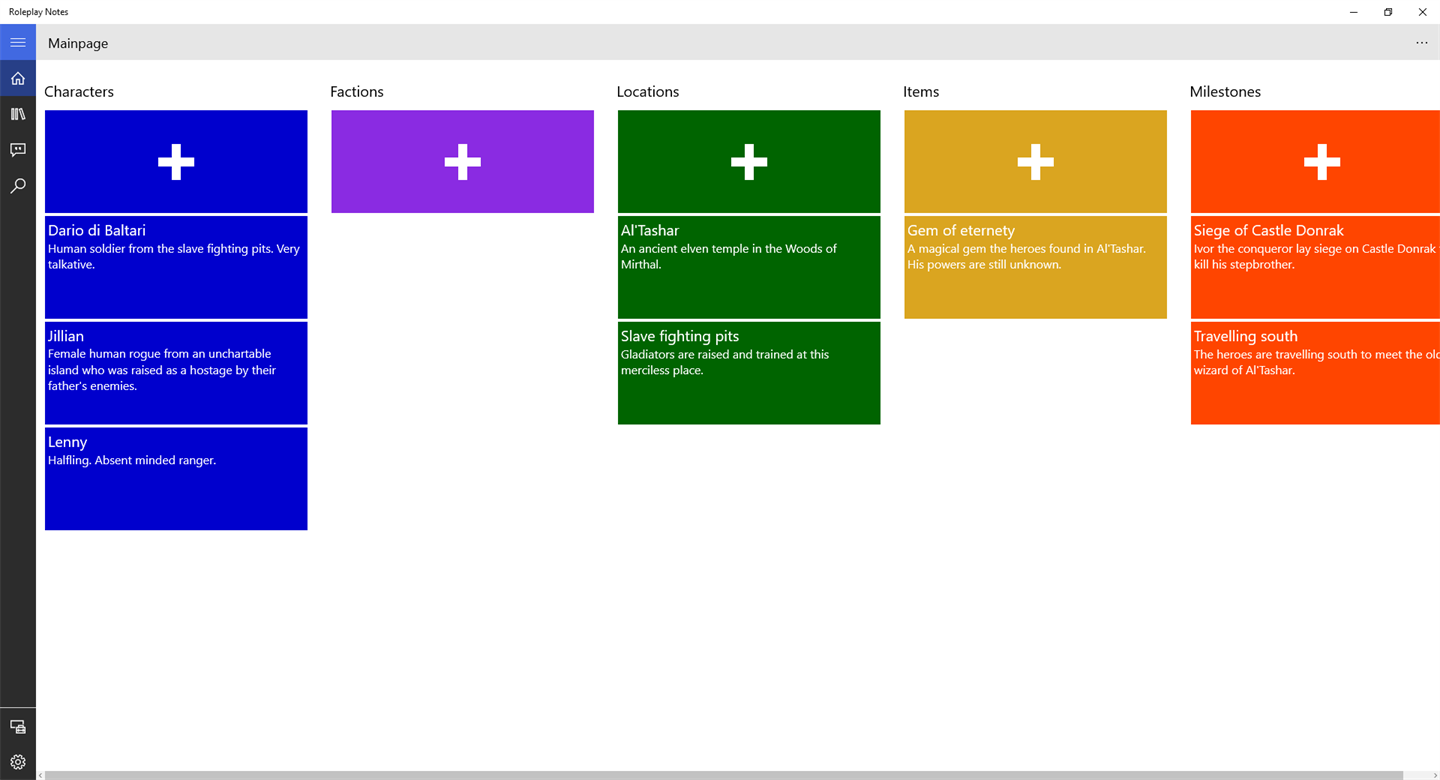Open the Al'Tashar location tile
The height and width of the screenshot is (780, 1440).
749,267
